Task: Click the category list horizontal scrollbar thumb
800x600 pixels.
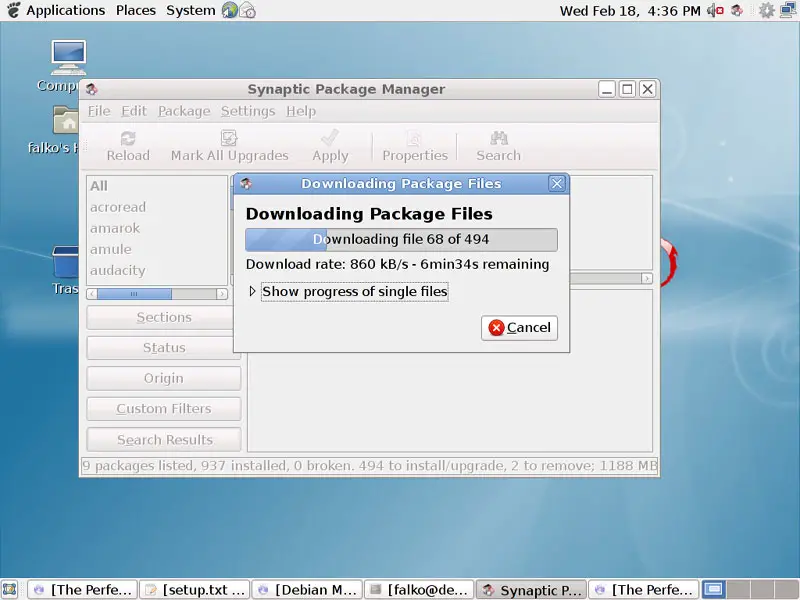Action: pyautogui.click(x=134, y=294)
